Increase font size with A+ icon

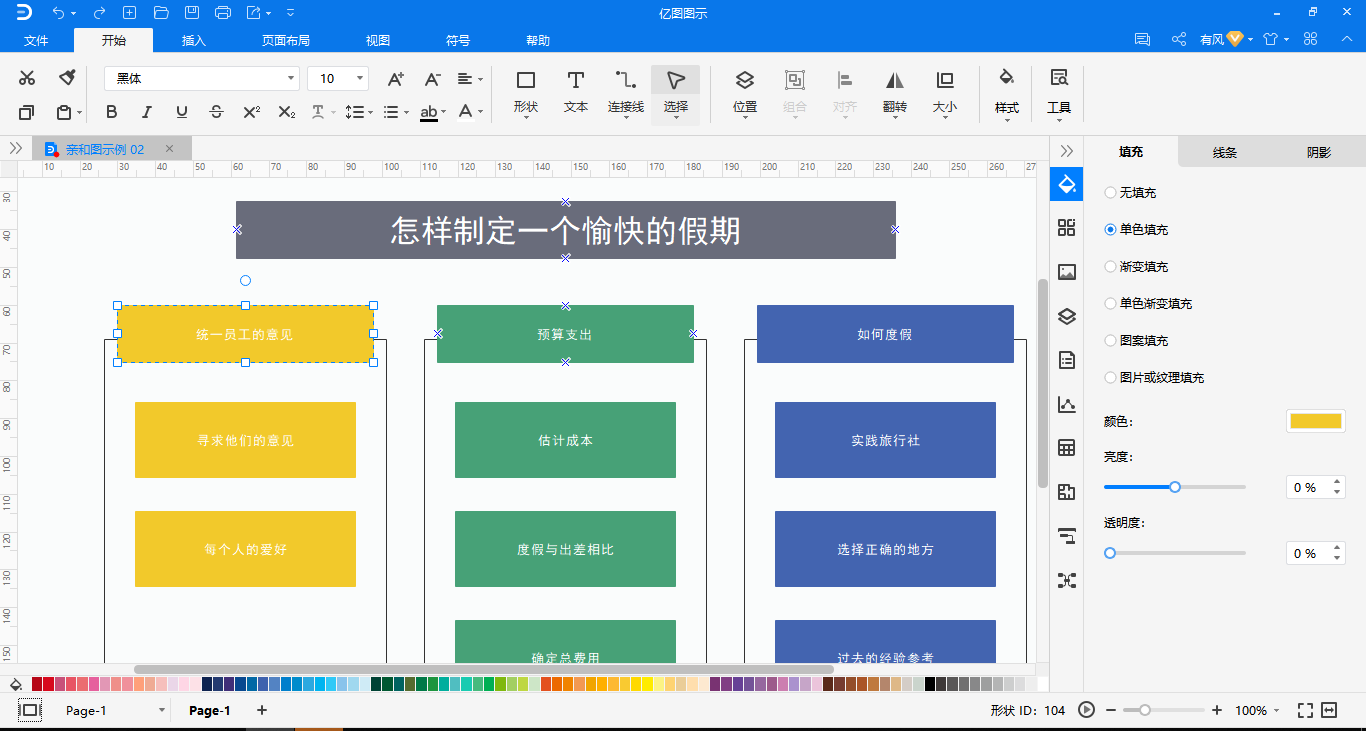[395, 78]
